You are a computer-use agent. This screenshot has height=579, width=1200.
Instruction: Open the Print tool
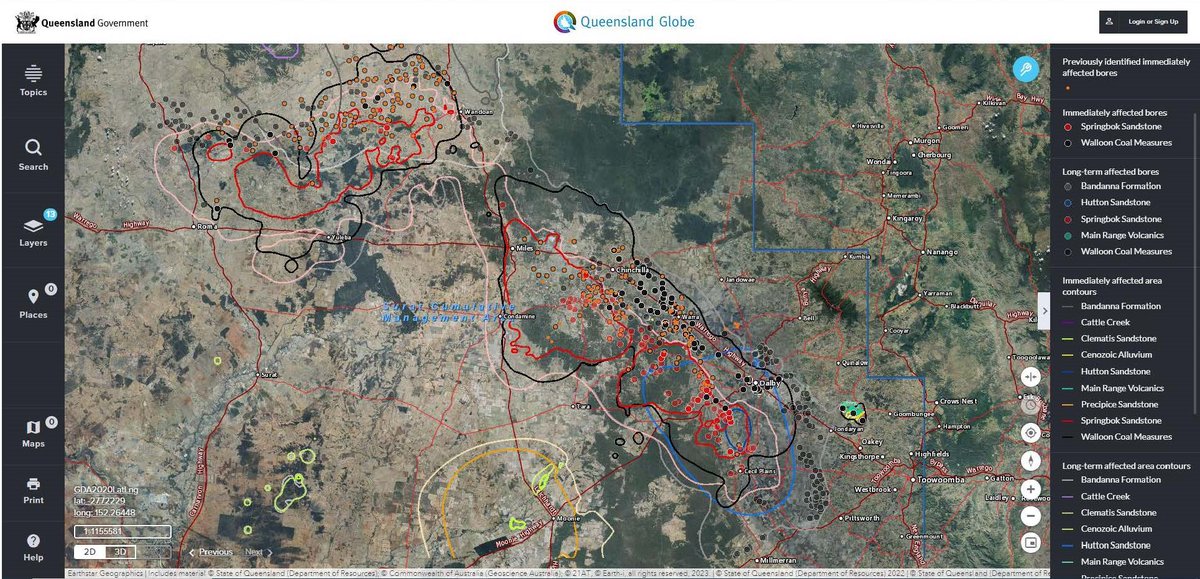tap(33, 490)
